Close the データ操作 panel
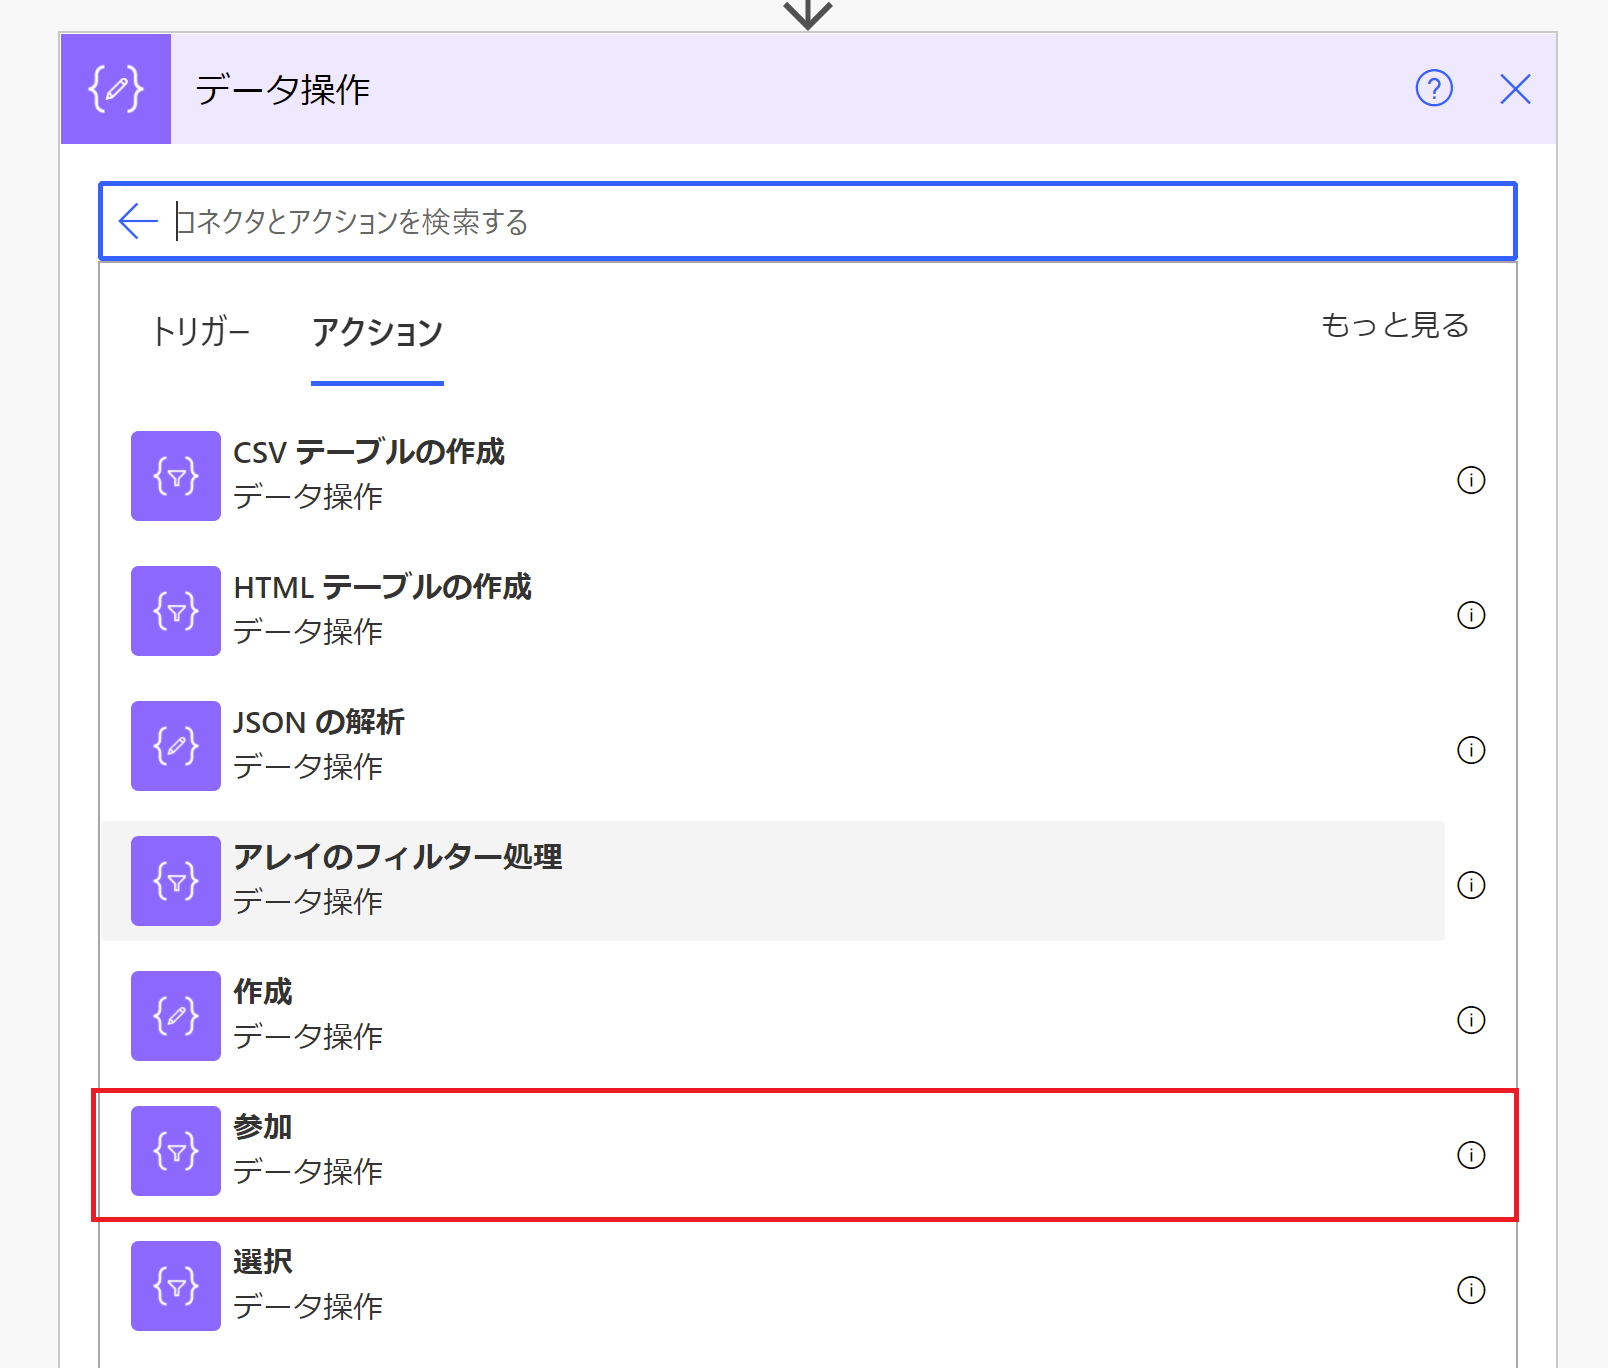1608x1368 pixels. 1515,89
